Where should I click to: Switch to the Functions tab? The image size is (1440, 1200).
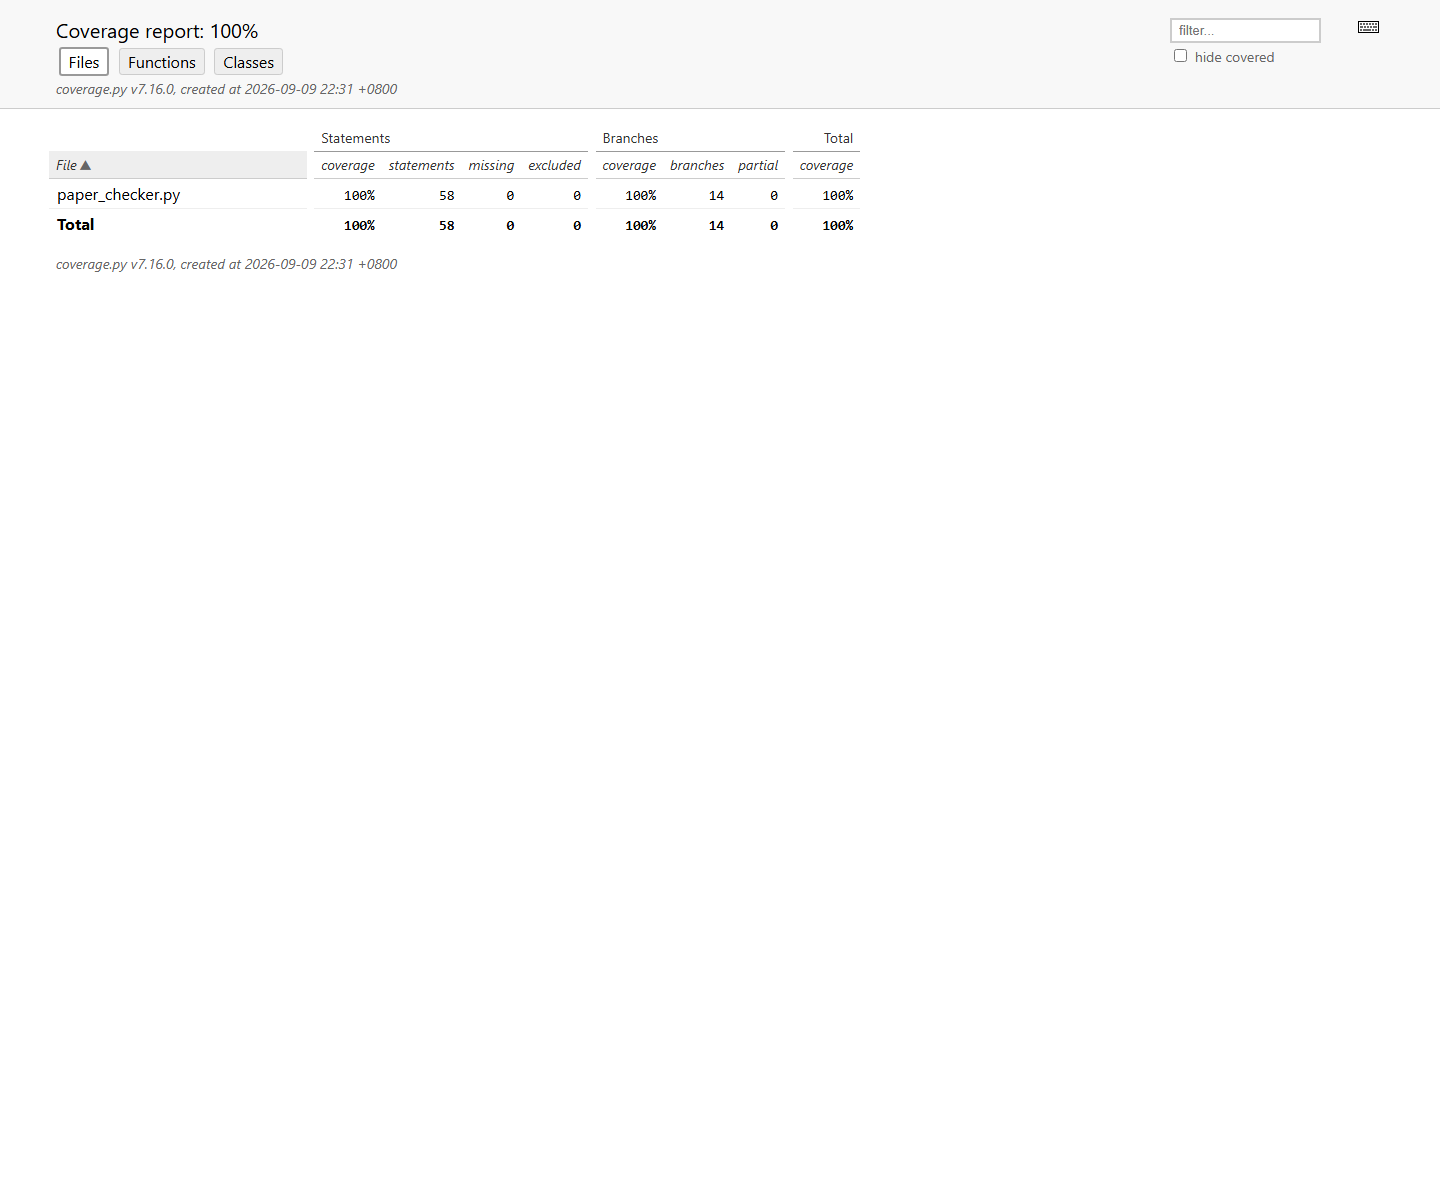click(x=162, y=62)
